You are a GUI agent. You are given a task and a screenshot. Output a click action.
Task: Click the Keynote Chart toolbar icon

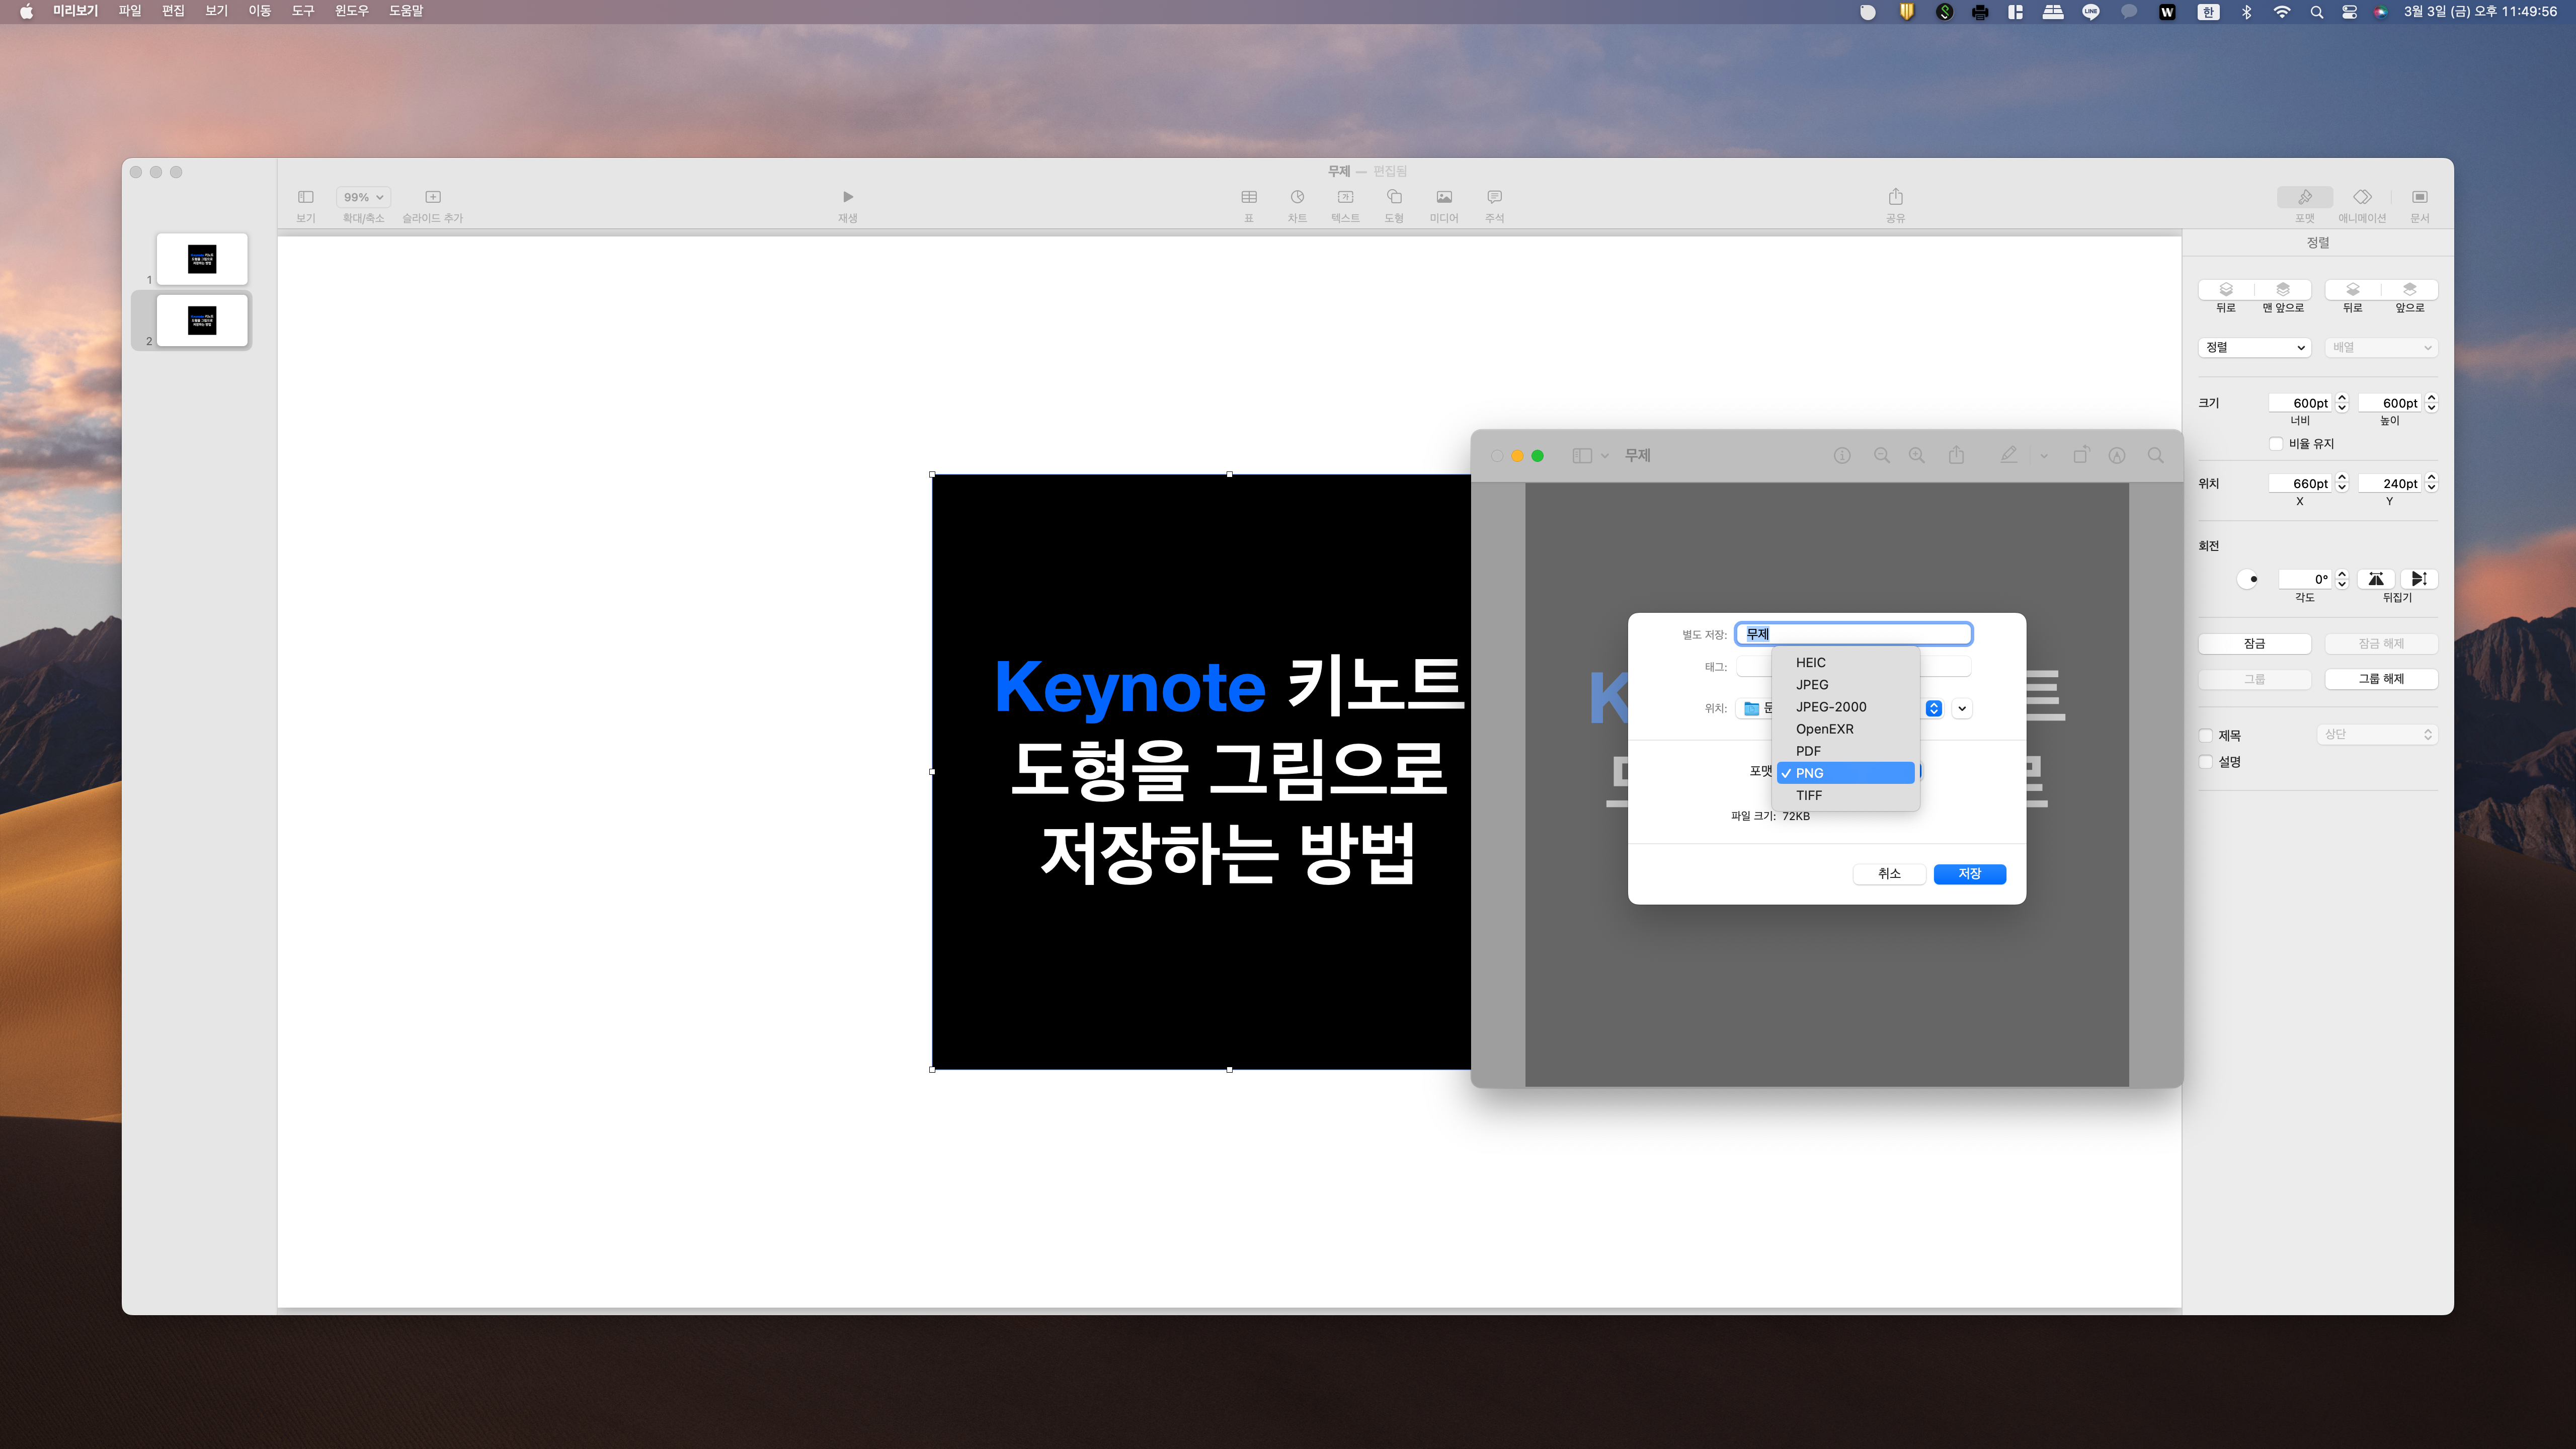[1297, 197]
